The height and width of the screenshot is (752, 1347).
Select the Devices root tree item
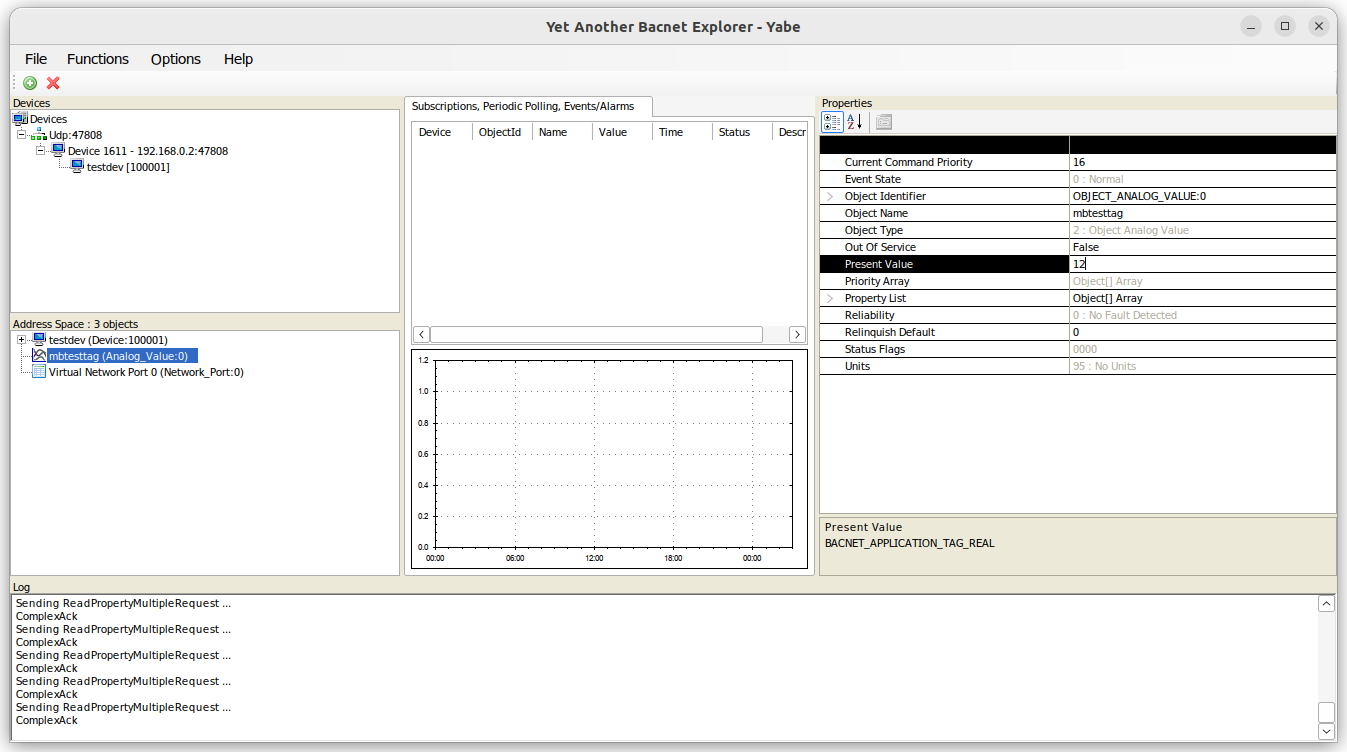pos(49,119)
